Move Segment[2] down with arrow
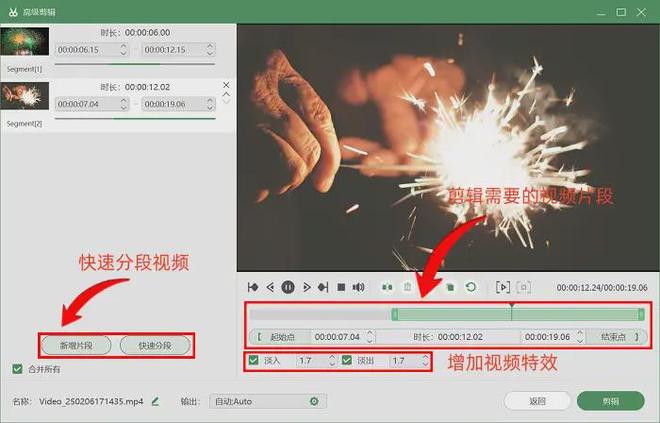Screen dimensions: 660x423 pyautogui.click(x=226, y=101)
